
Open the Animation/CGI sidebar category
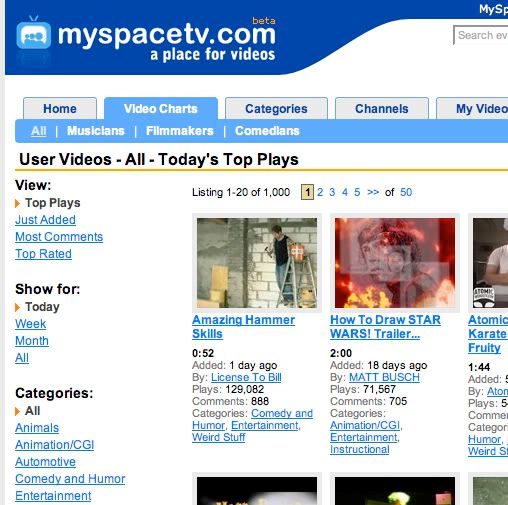pyautogui.click(x=55, y=445)
